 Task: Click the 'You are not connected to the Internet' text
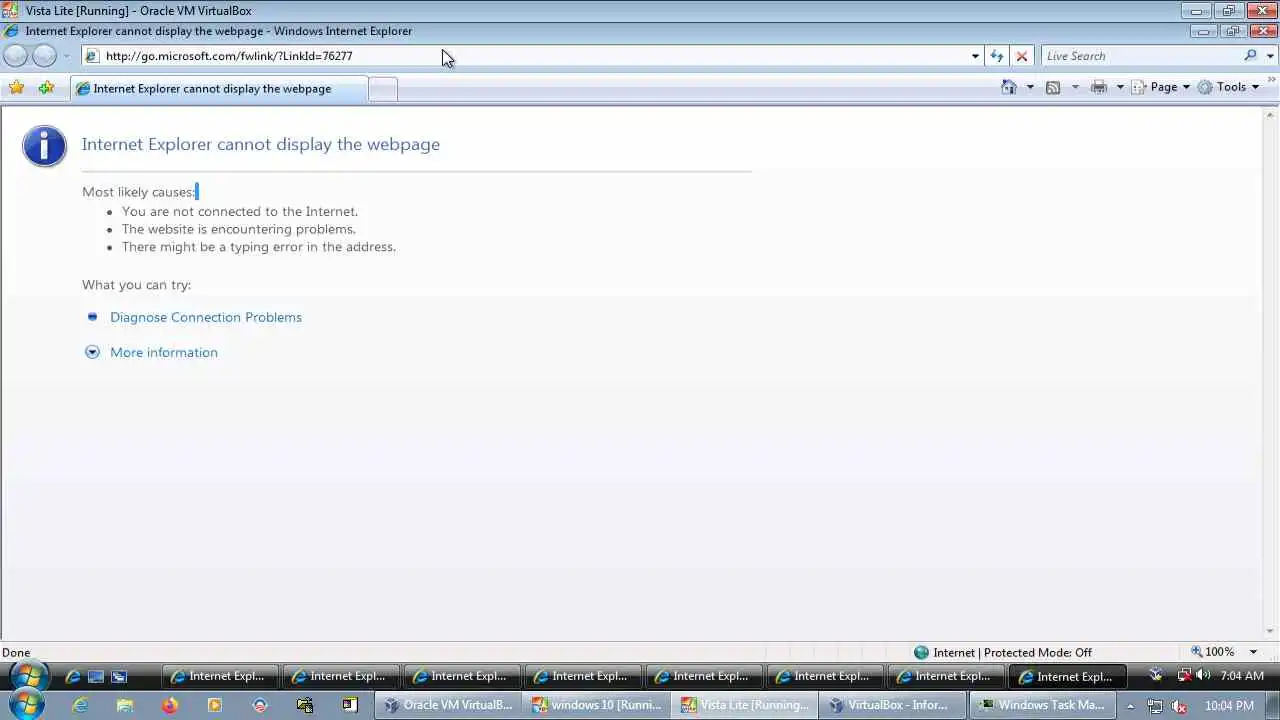pos(240,211)
